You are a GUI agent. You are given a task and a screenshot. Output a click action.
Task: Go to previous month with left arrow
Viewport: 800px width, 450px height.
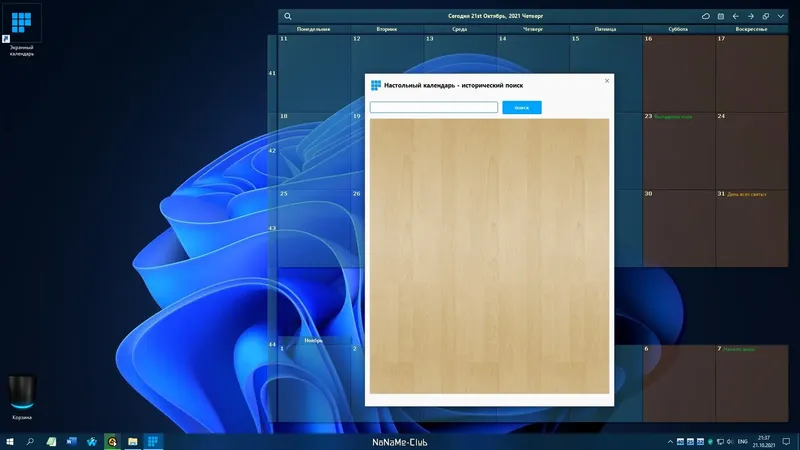click(736, 16)
